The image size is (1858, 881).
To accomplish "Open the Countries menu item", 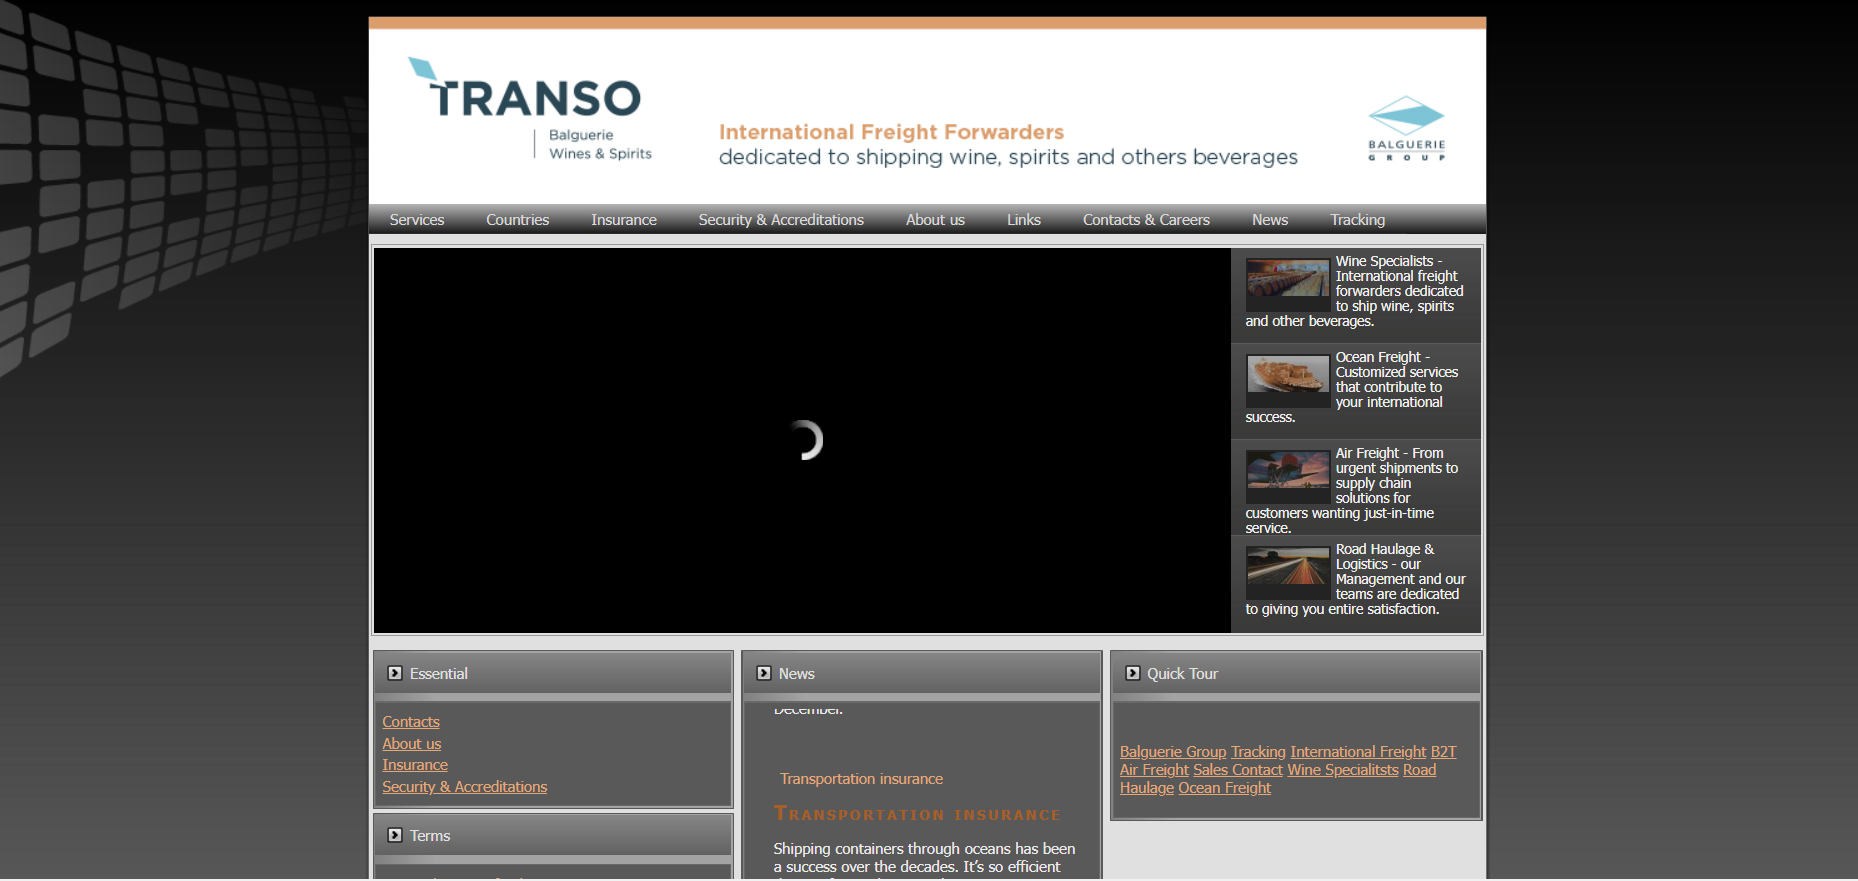I will (517, 220).
